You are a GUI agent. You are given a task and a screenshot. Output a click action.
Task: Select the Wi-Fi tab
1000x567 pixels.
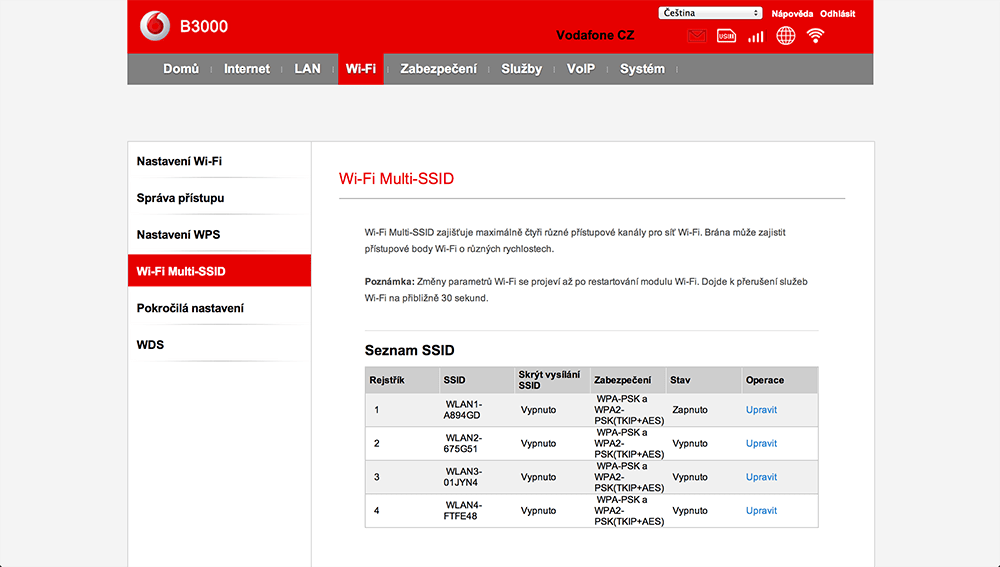(361, 69)
